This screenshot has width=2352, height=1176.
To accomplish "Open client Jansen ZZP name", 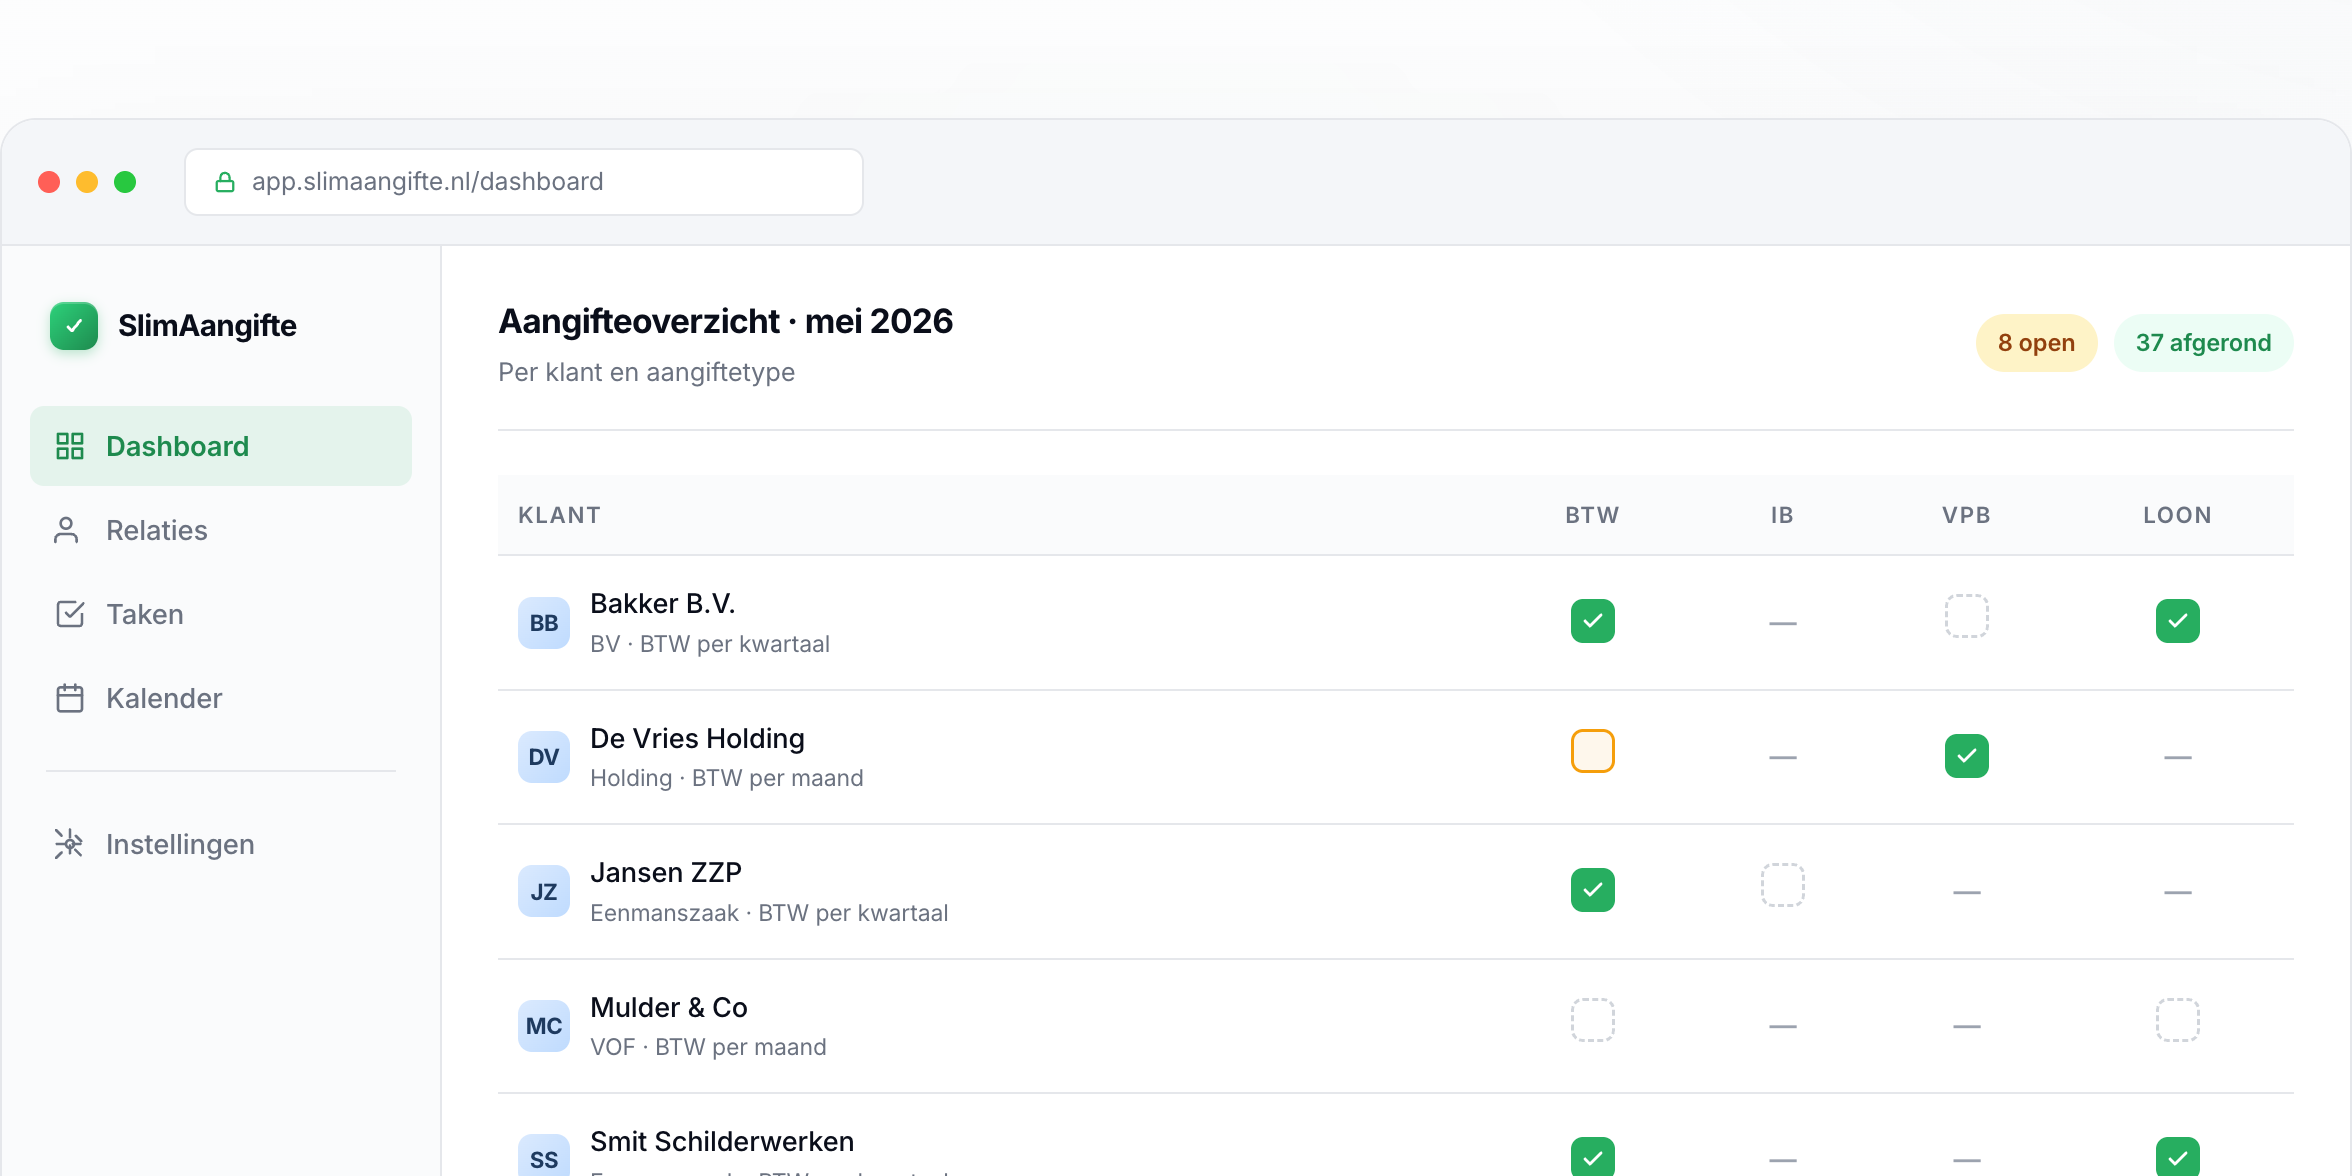I will pos(666,873).
